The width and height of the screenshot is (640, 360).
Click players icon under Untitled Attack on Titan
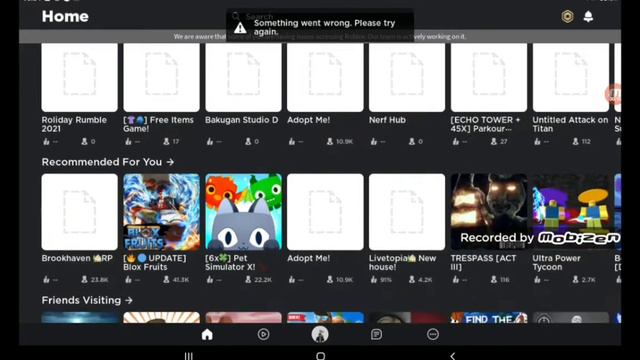576,141
